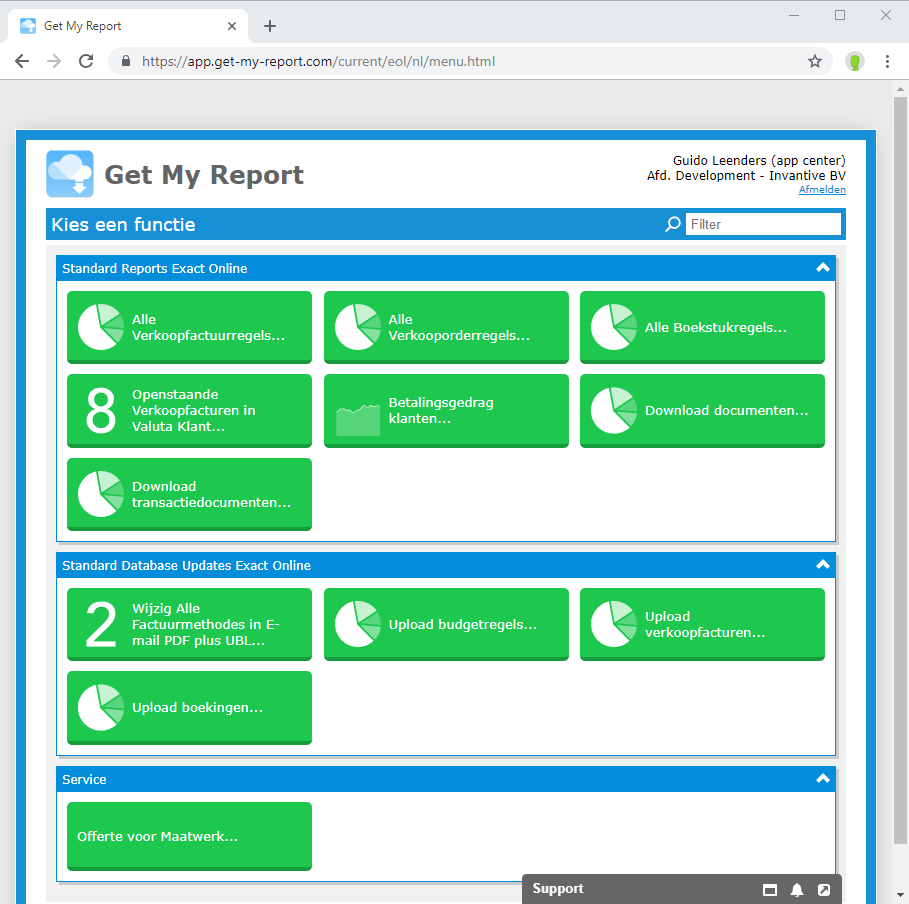
Task: Click pie chart icon on Upload boekingen
Action: pyautogui.click(x=101, y=707)
